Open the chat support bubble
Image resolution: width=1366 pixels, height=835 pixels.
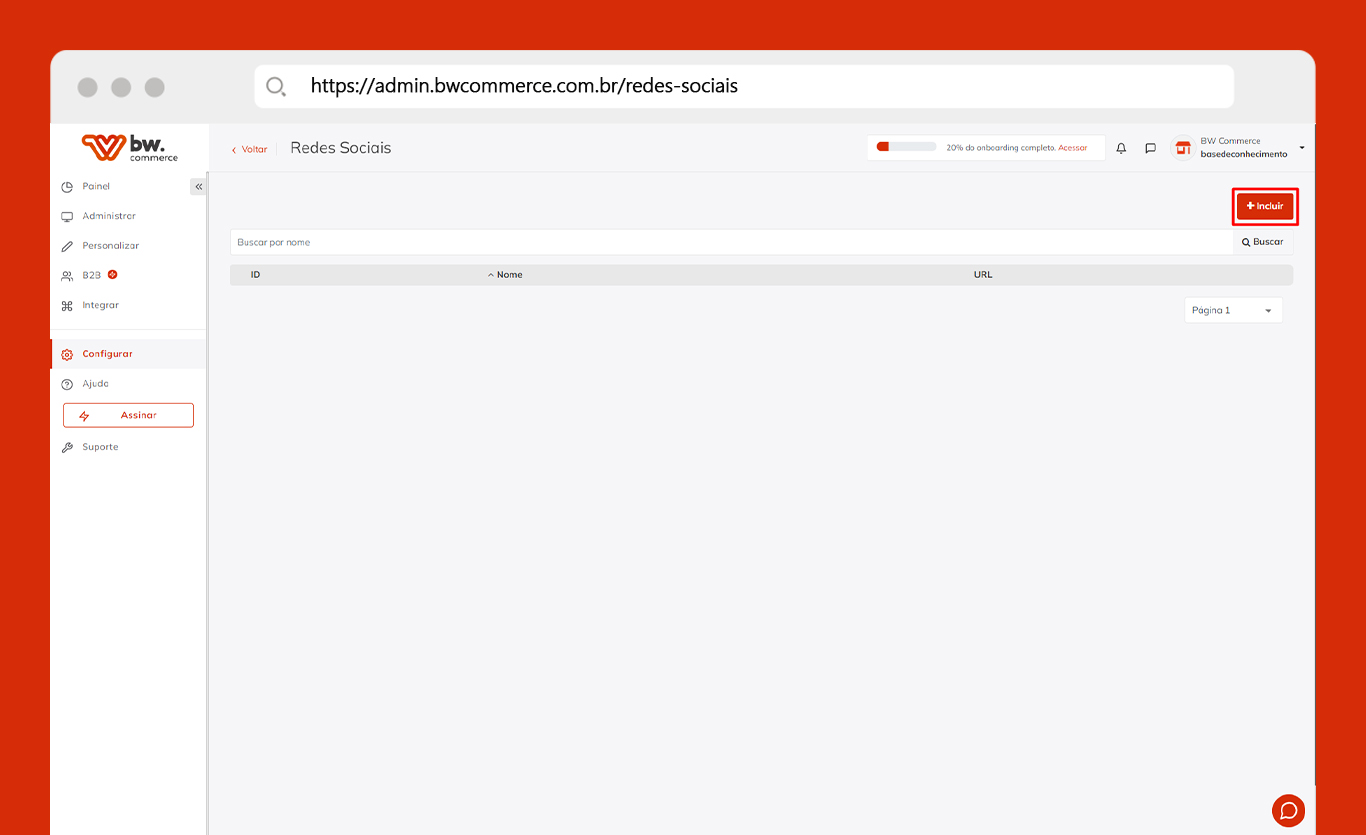coord(1288,810)
